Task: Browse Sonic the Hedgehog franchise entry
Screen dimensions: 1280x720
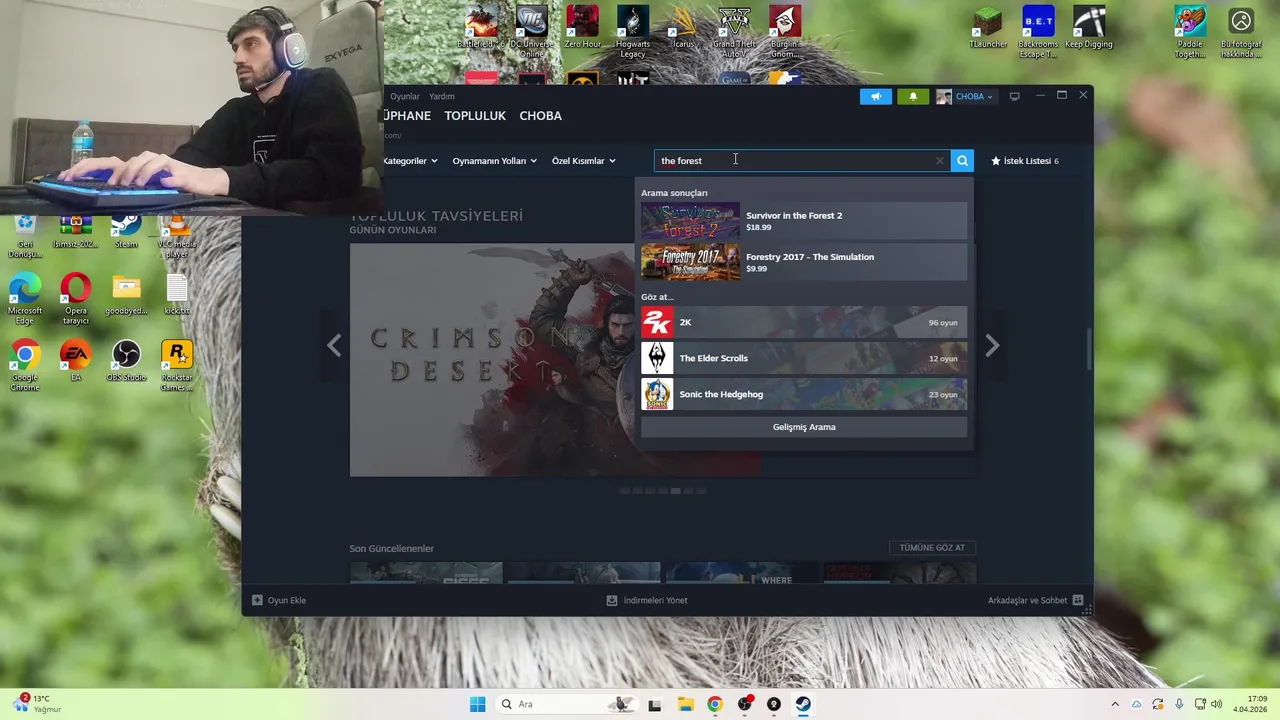Action: [x=804, y=394]
